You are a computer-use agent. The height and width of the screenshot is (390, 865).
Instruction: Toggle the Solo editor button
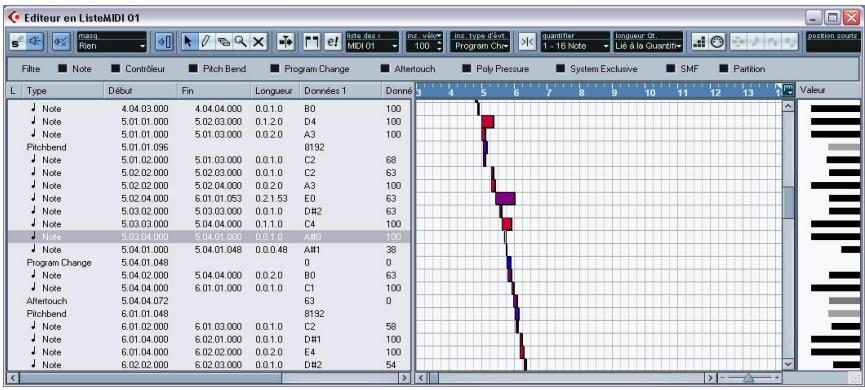pos(18,42)
